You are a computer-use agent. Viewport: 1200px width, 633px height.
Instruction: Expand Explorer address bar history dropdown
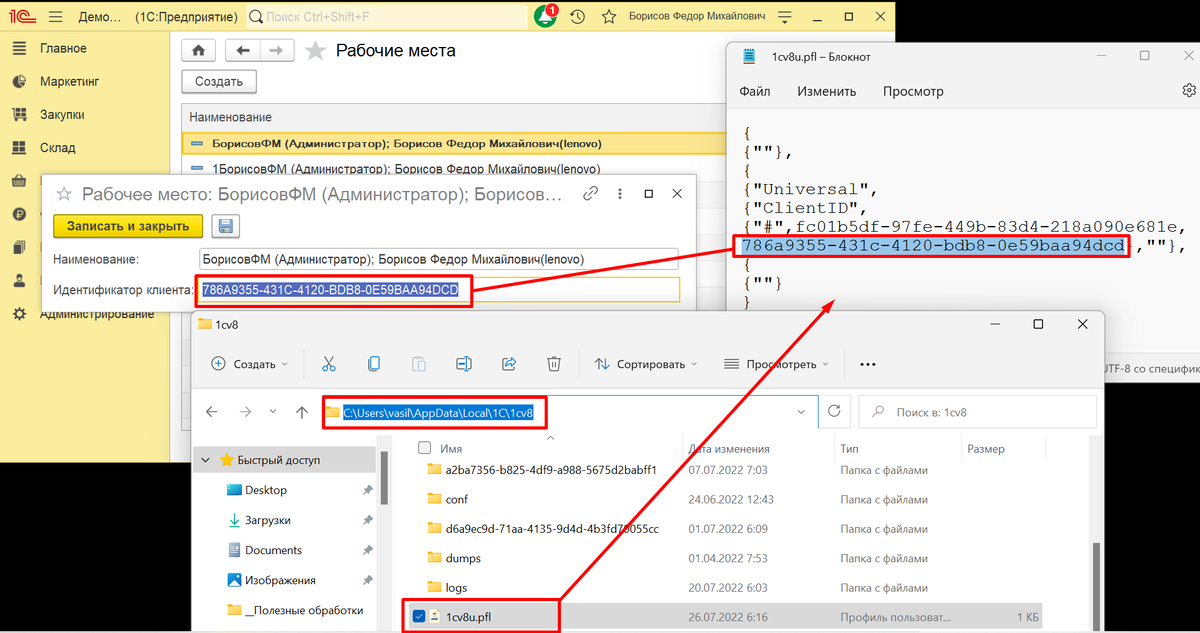(x=801, y=412)
